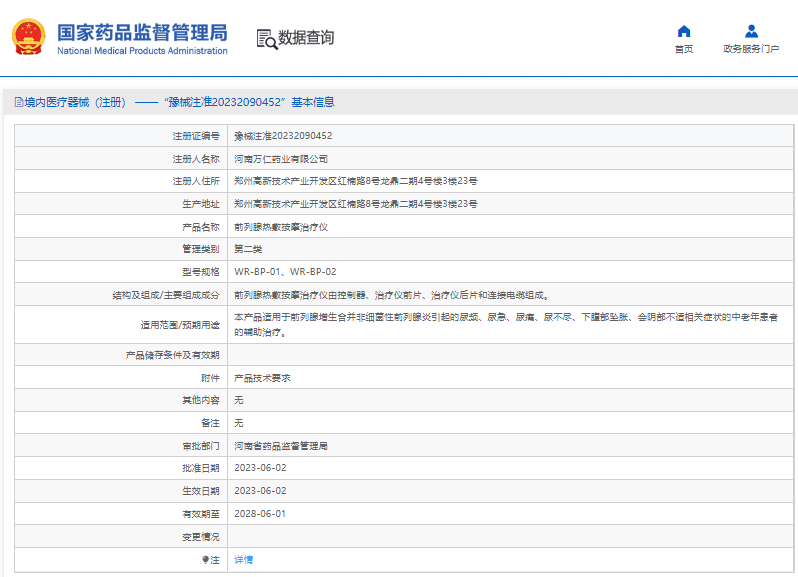Click the 其他内容 label

[201, 400]
